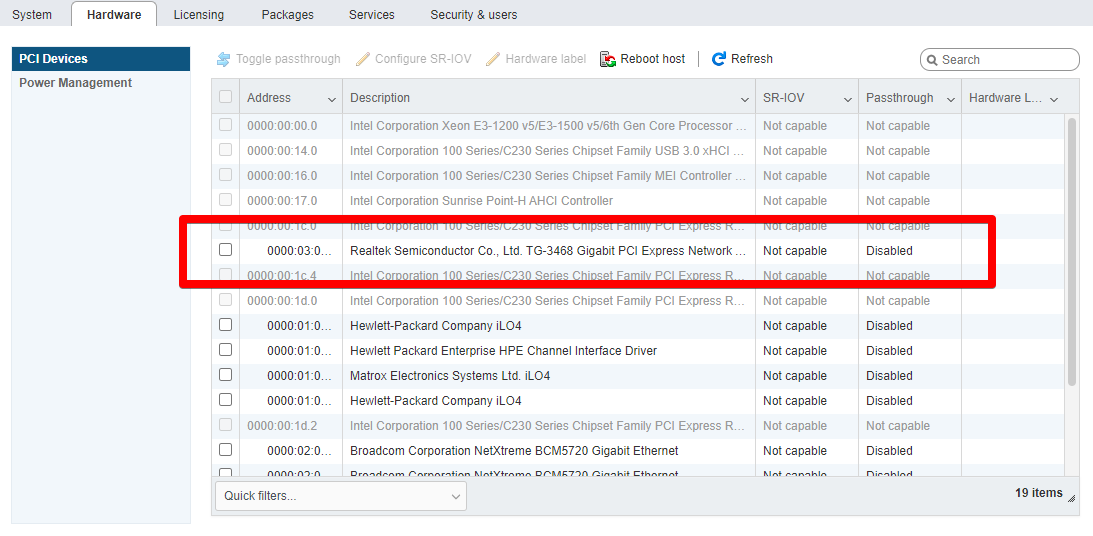
Task: Click the vertical scrollbar of device list
Action: click(1072, 250)
